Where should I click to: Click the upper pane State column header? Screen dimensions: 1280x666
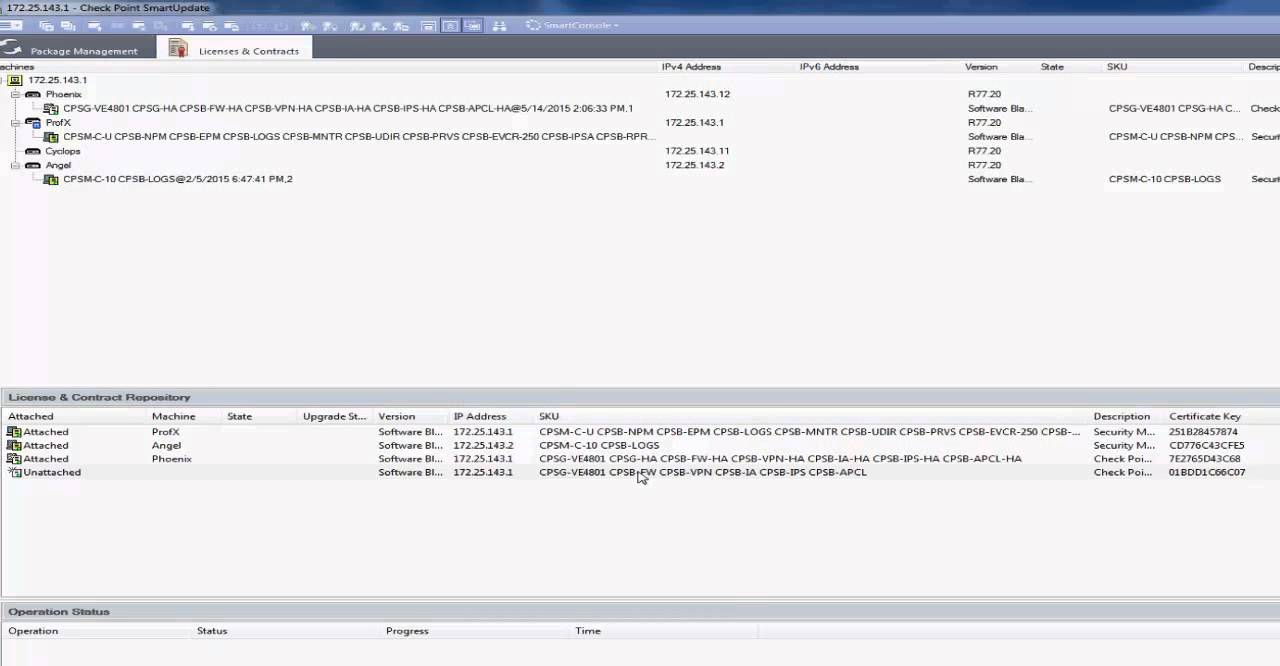pyautogui.click(x=1052, y=67)
